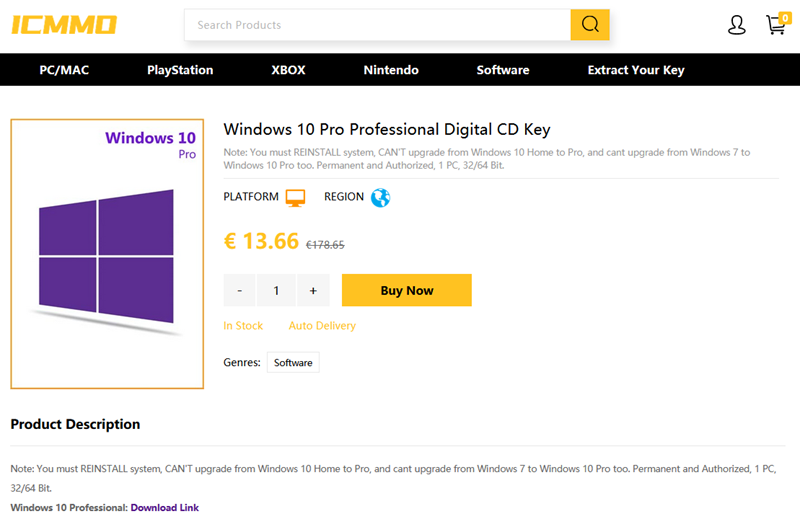
Task: Decrease quantity with the minus button
Action: coord(240,290)
